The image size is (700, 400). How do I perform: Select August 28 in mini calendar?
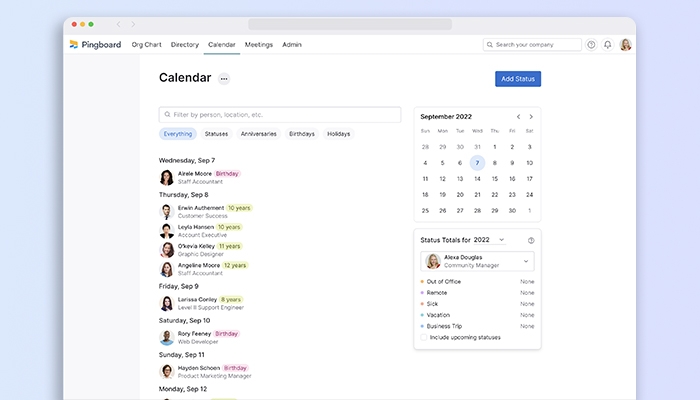[x=425, y=147]
